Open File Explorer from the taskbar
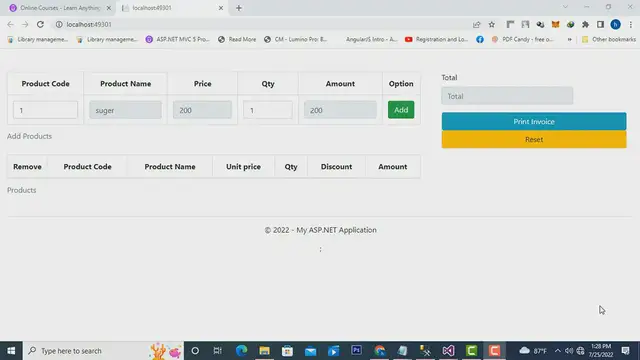 click(x=264, y=351)
